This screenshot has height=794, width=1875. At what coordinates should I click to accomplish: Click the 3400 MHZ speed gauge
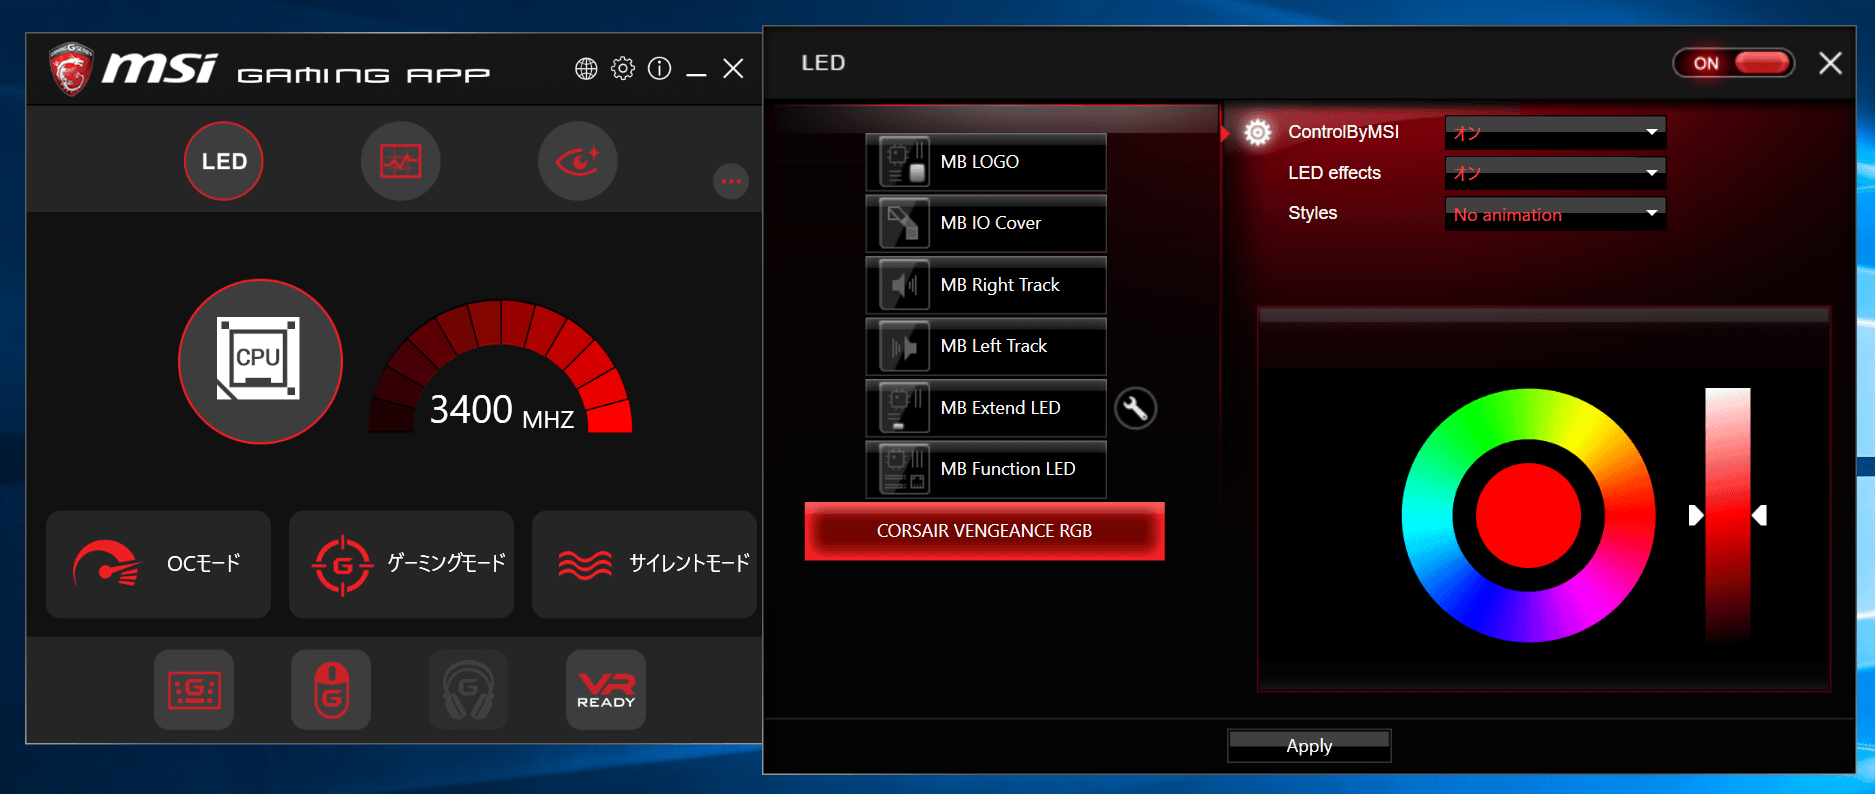coord(501,367)
